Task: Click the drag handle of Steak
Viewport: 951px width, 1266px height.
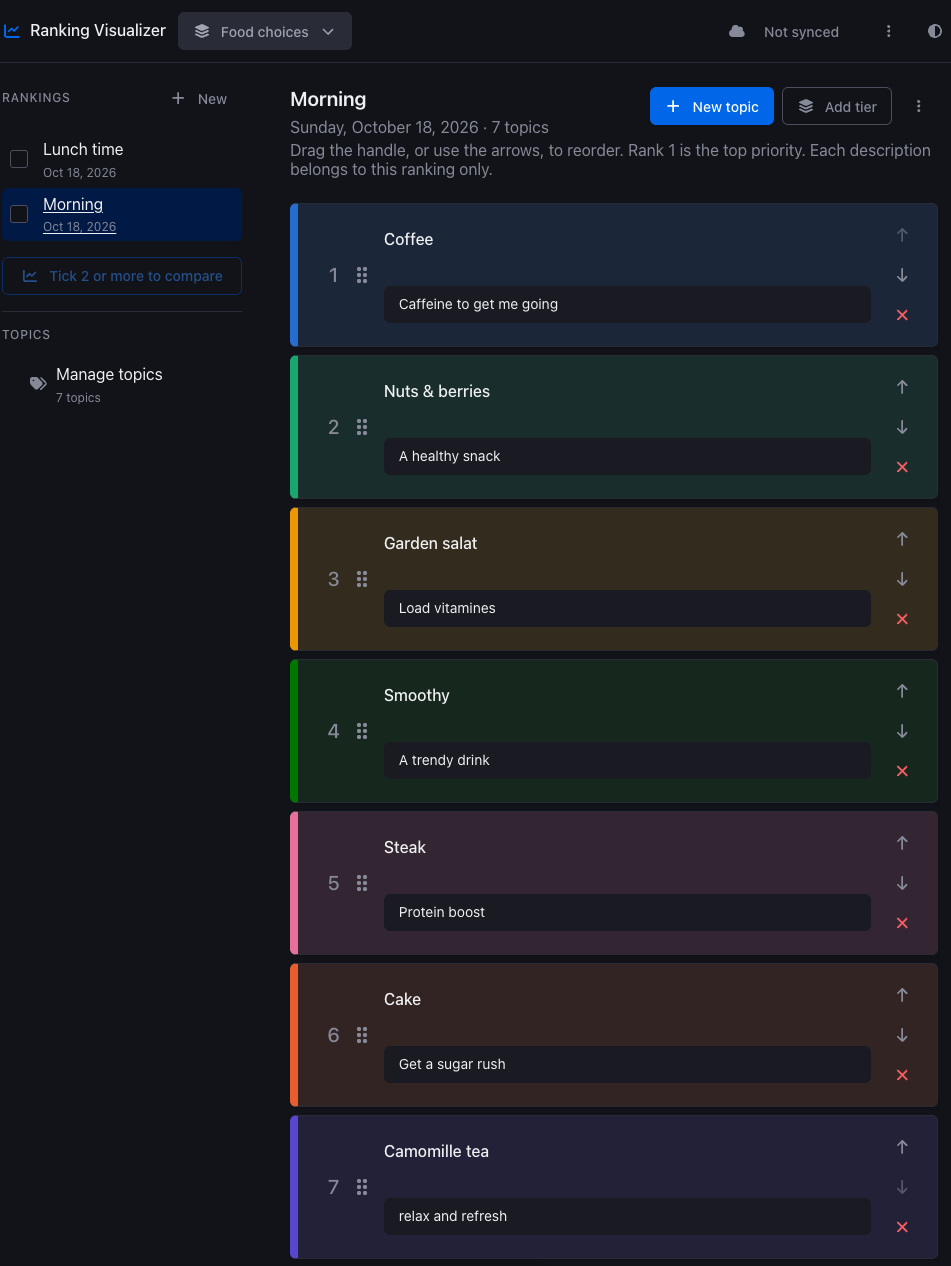Action: 362,883
